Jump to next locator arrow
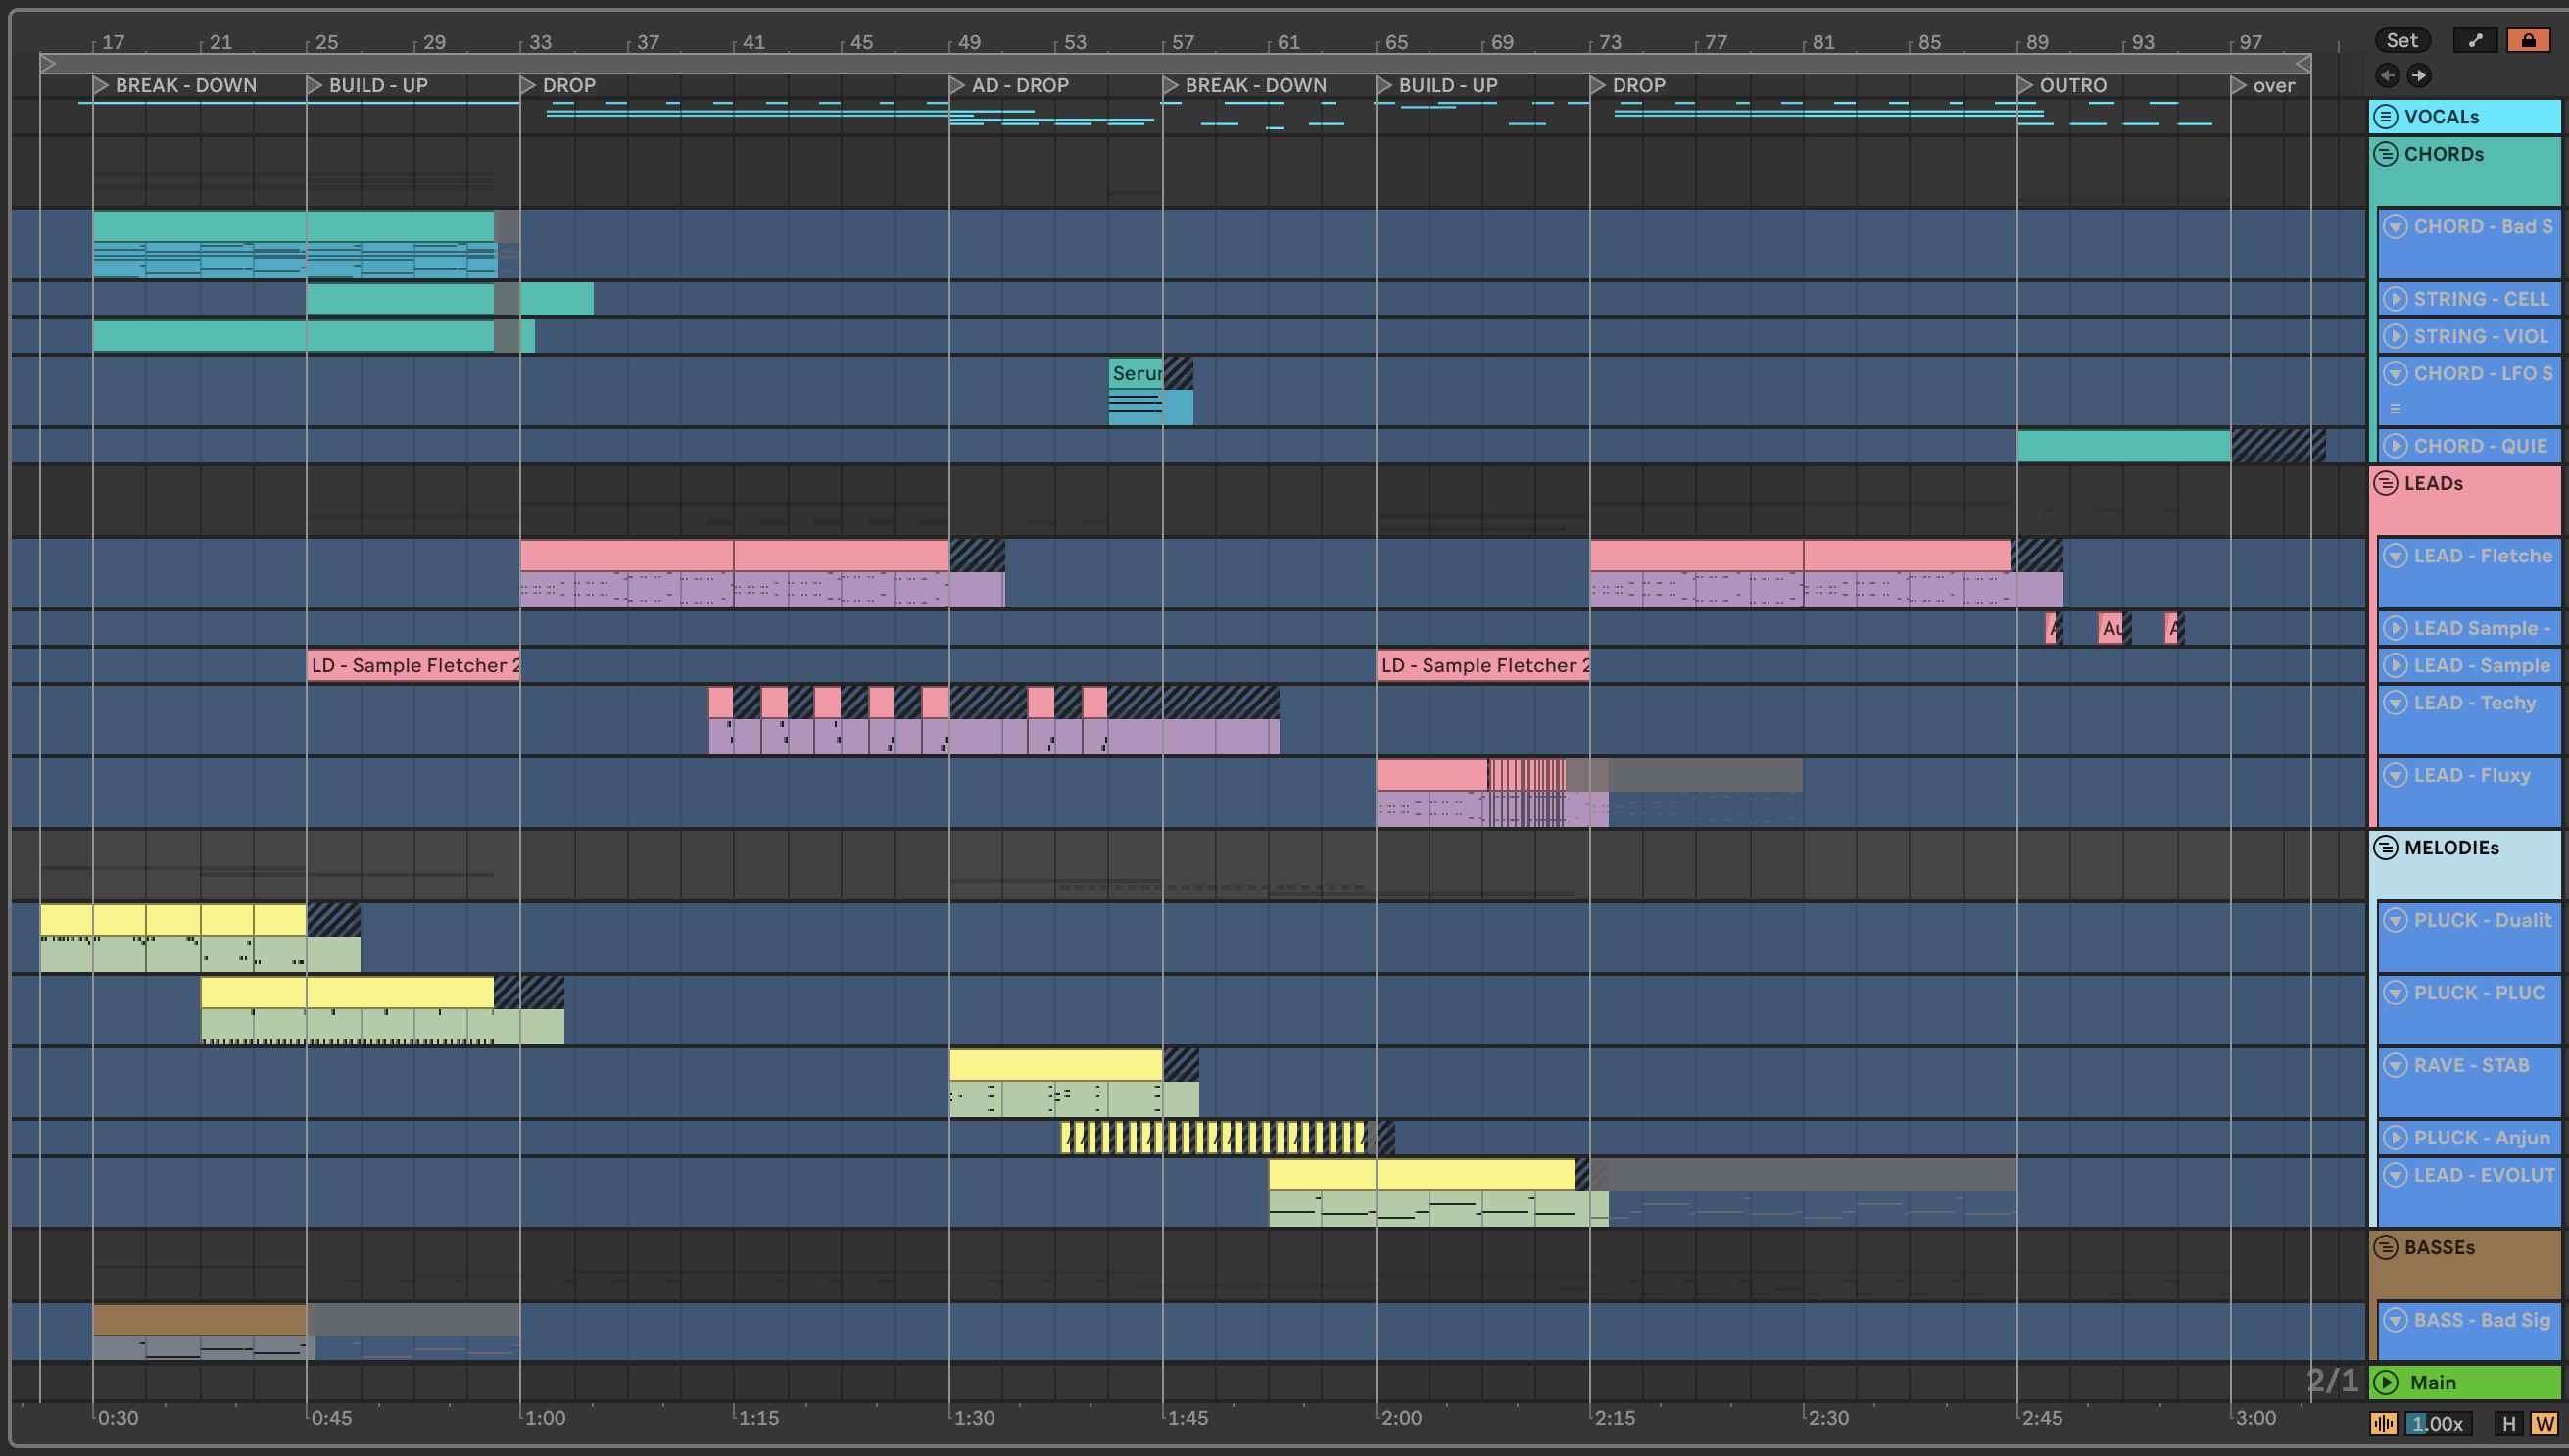The width and height of the screenshot is (2569, 1456). 2418,75
